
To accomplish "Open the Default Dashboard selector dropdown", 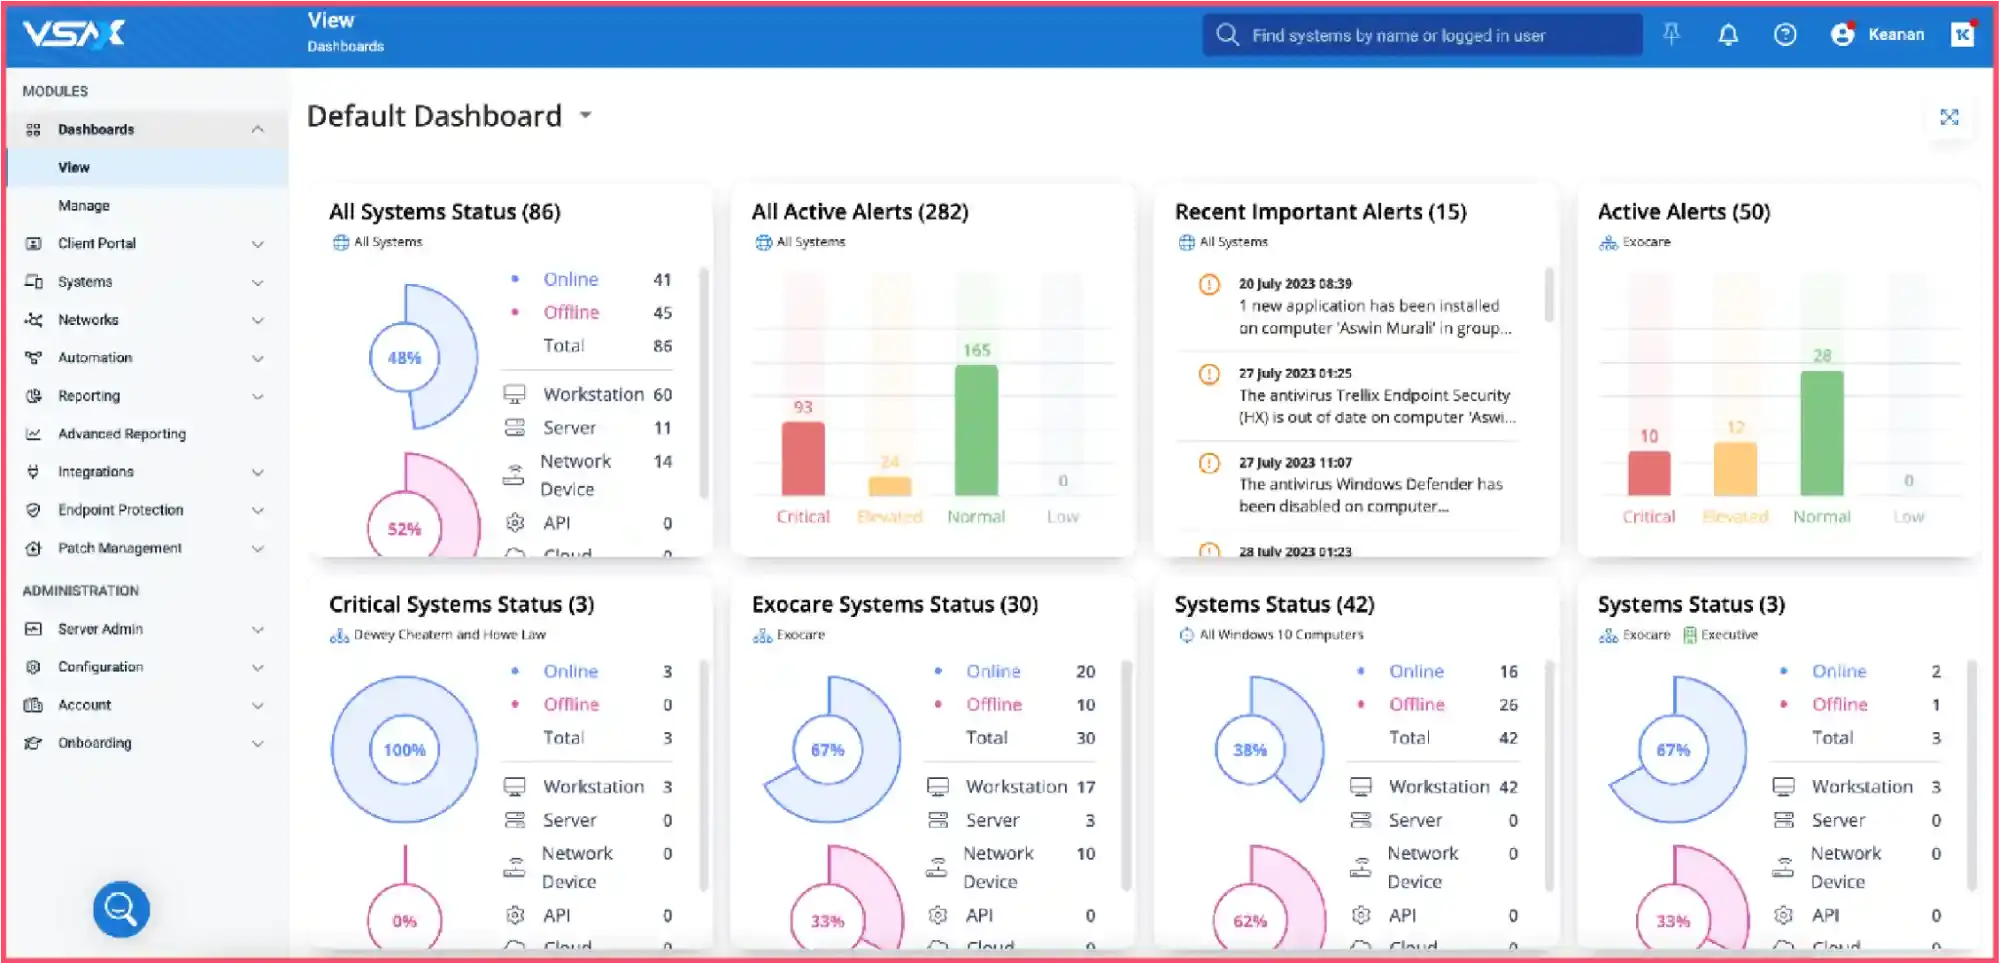I will pyautogui.click(x=586, y=116).
